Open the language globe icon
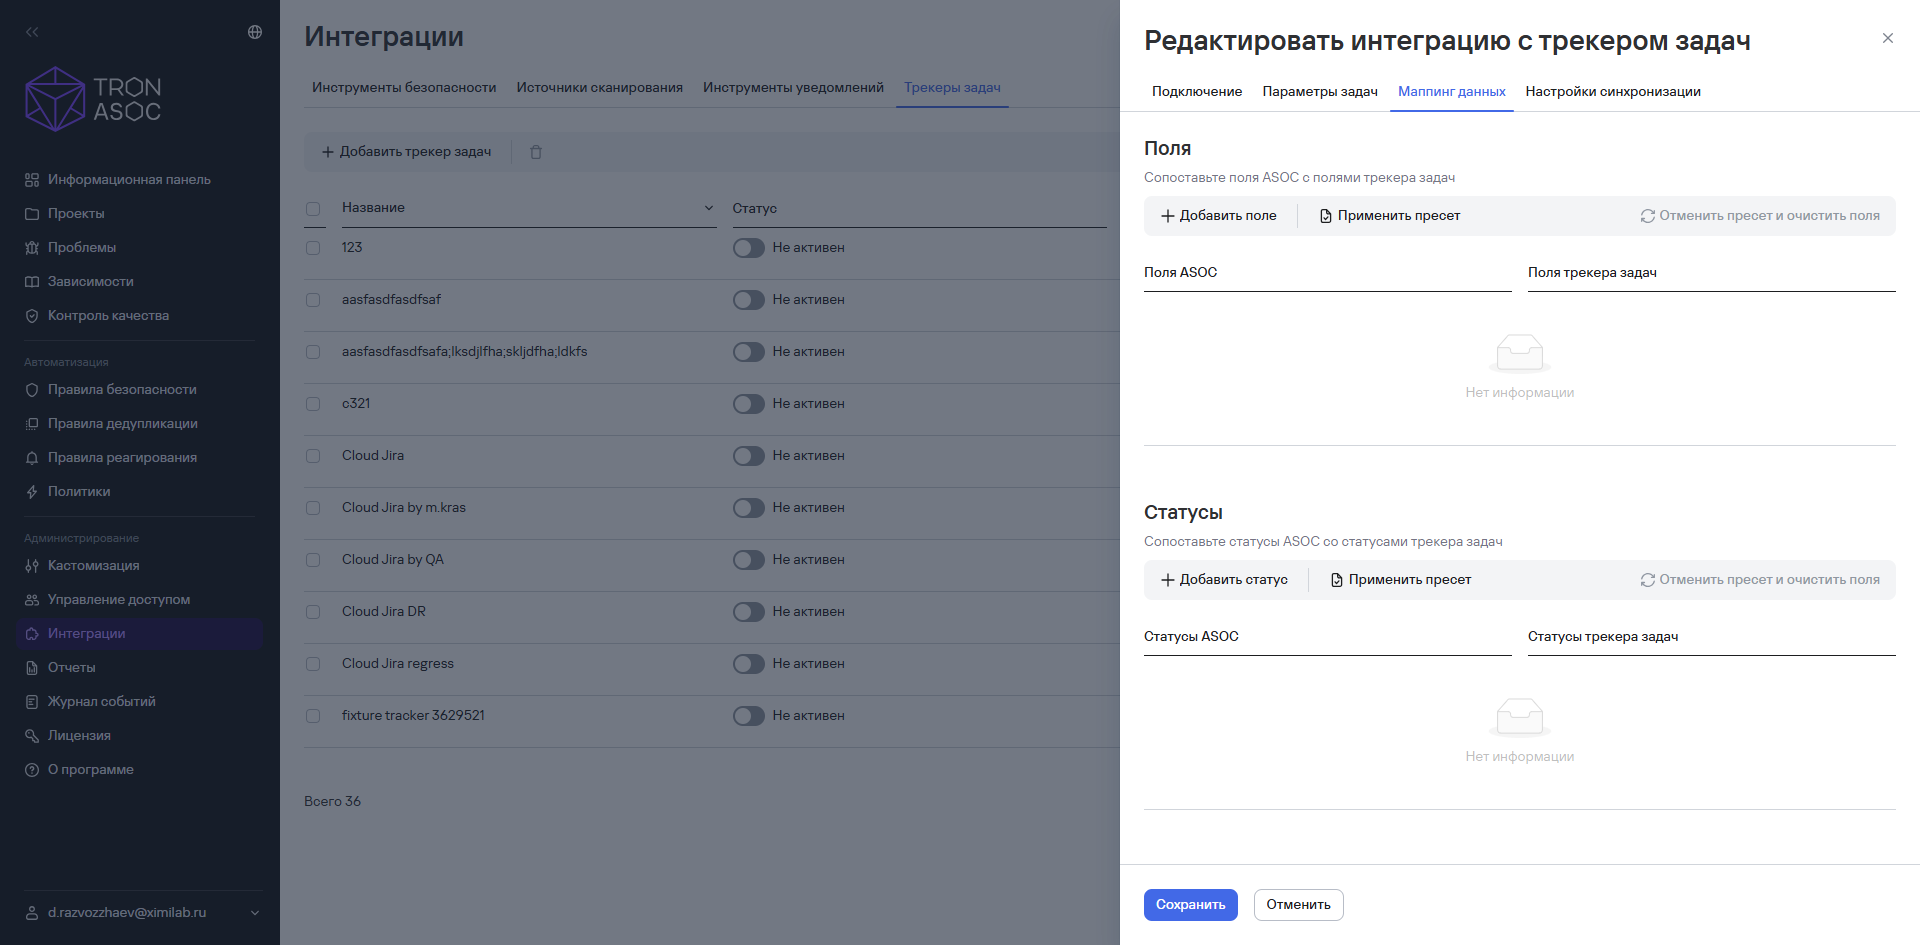This screenshot has height=945, width=1920. [x=255, y=32]
